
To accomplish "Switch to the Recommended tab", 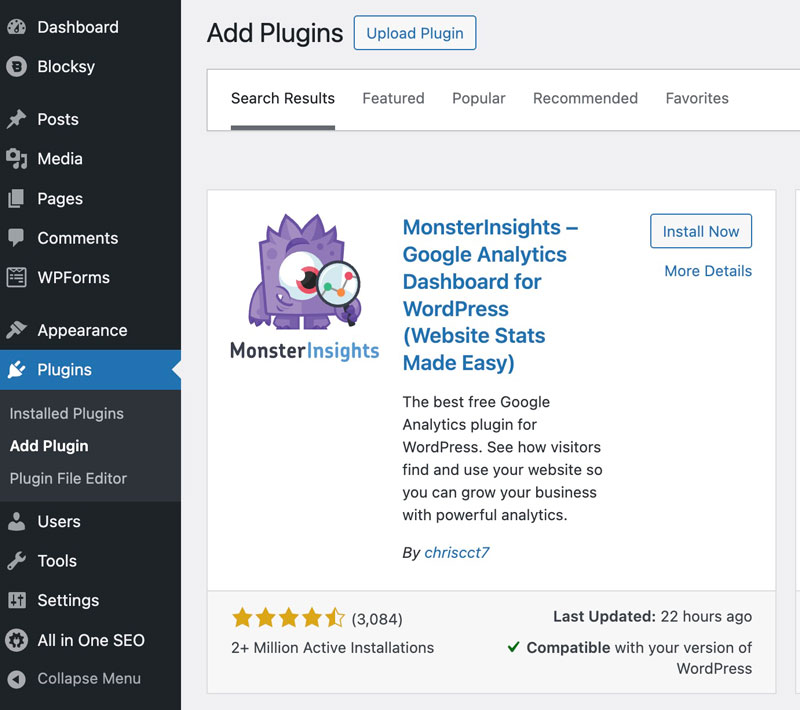I will tap(586, 98).
